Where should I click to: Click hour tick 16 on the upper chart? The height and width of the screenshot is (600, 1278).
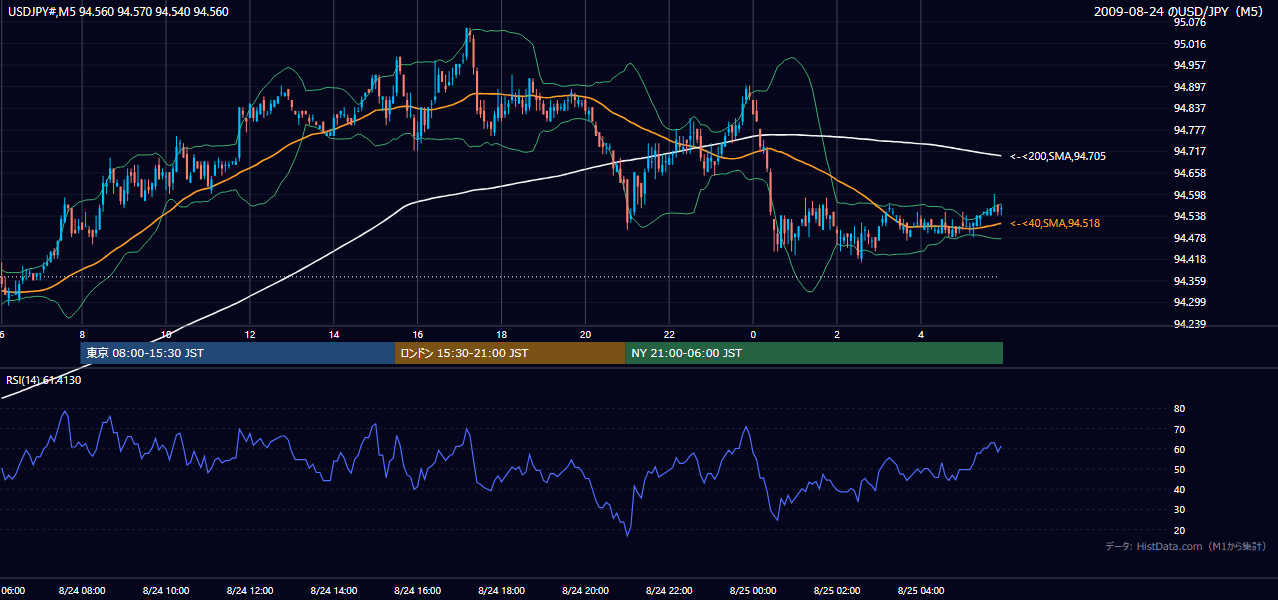point(418,335)
